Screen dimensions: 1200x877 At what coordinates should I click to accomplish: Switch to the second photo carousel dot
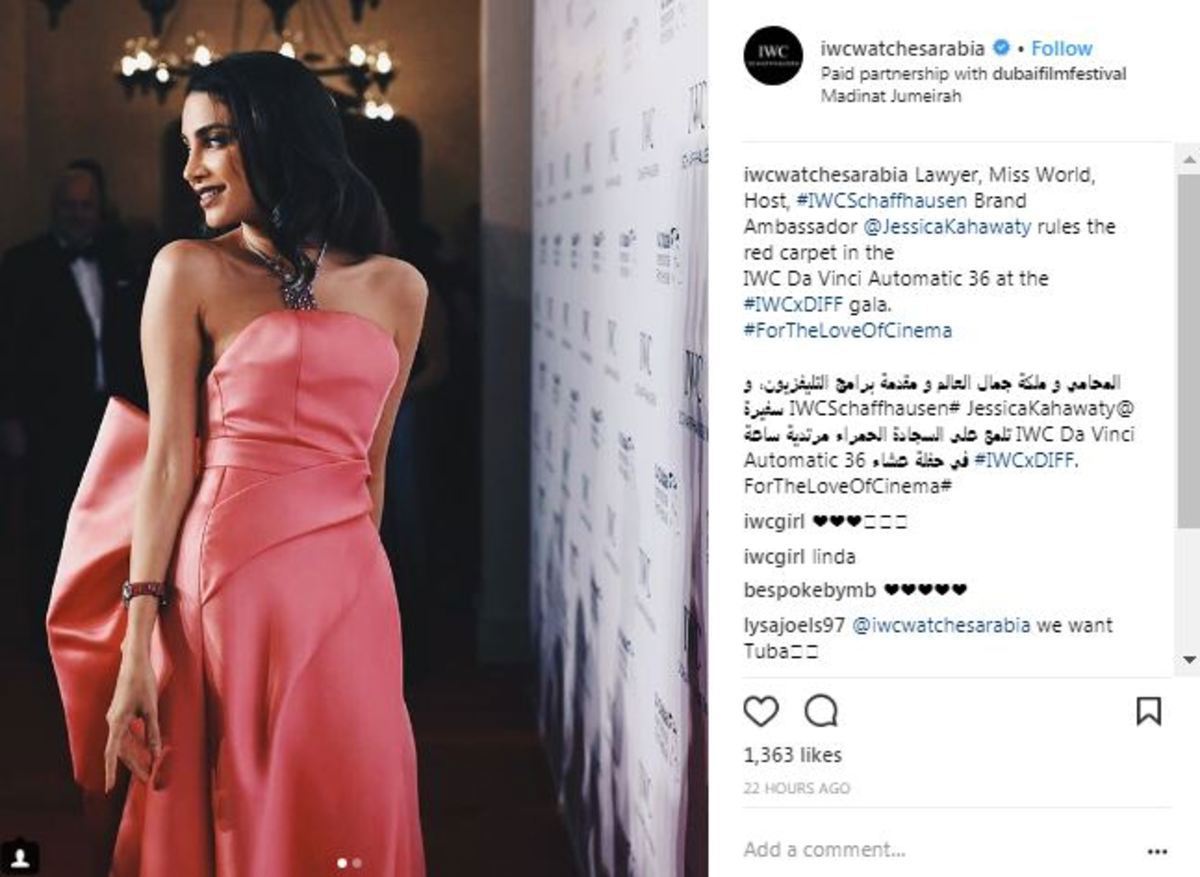pos(357,861)
